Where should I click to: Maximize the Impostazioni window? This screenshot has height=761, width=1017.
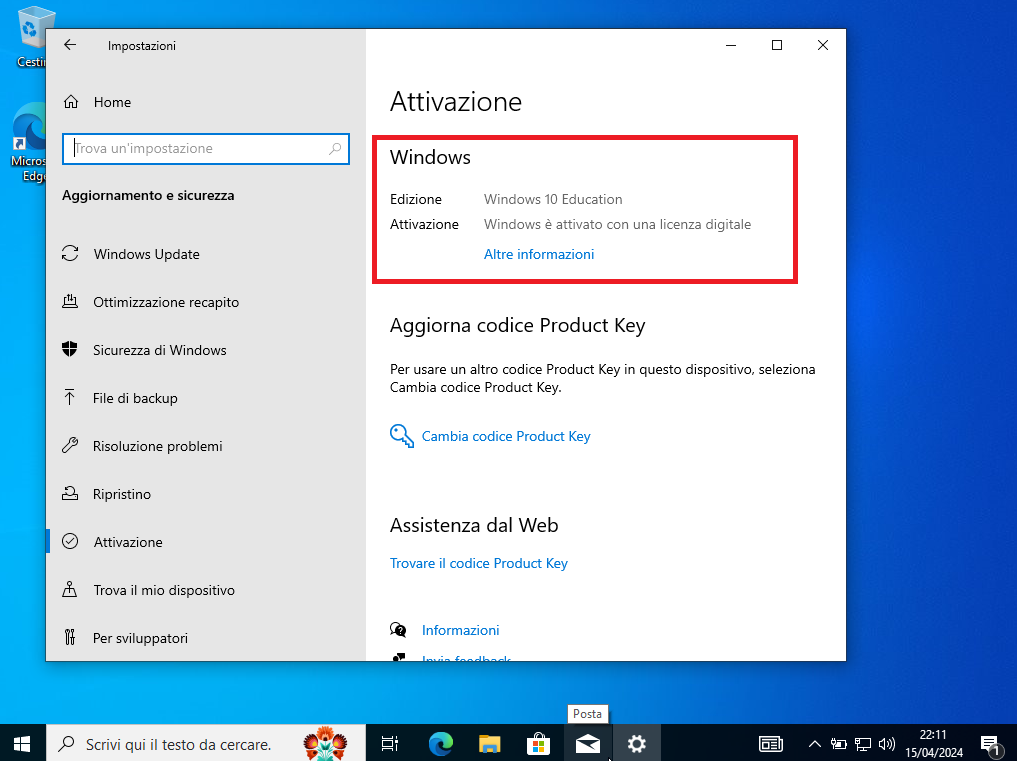coord(777,45)
